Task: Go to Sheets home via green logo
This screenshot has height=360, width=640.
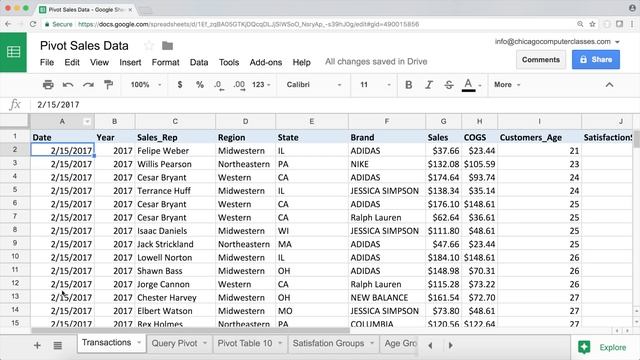Action: (13, 52)
